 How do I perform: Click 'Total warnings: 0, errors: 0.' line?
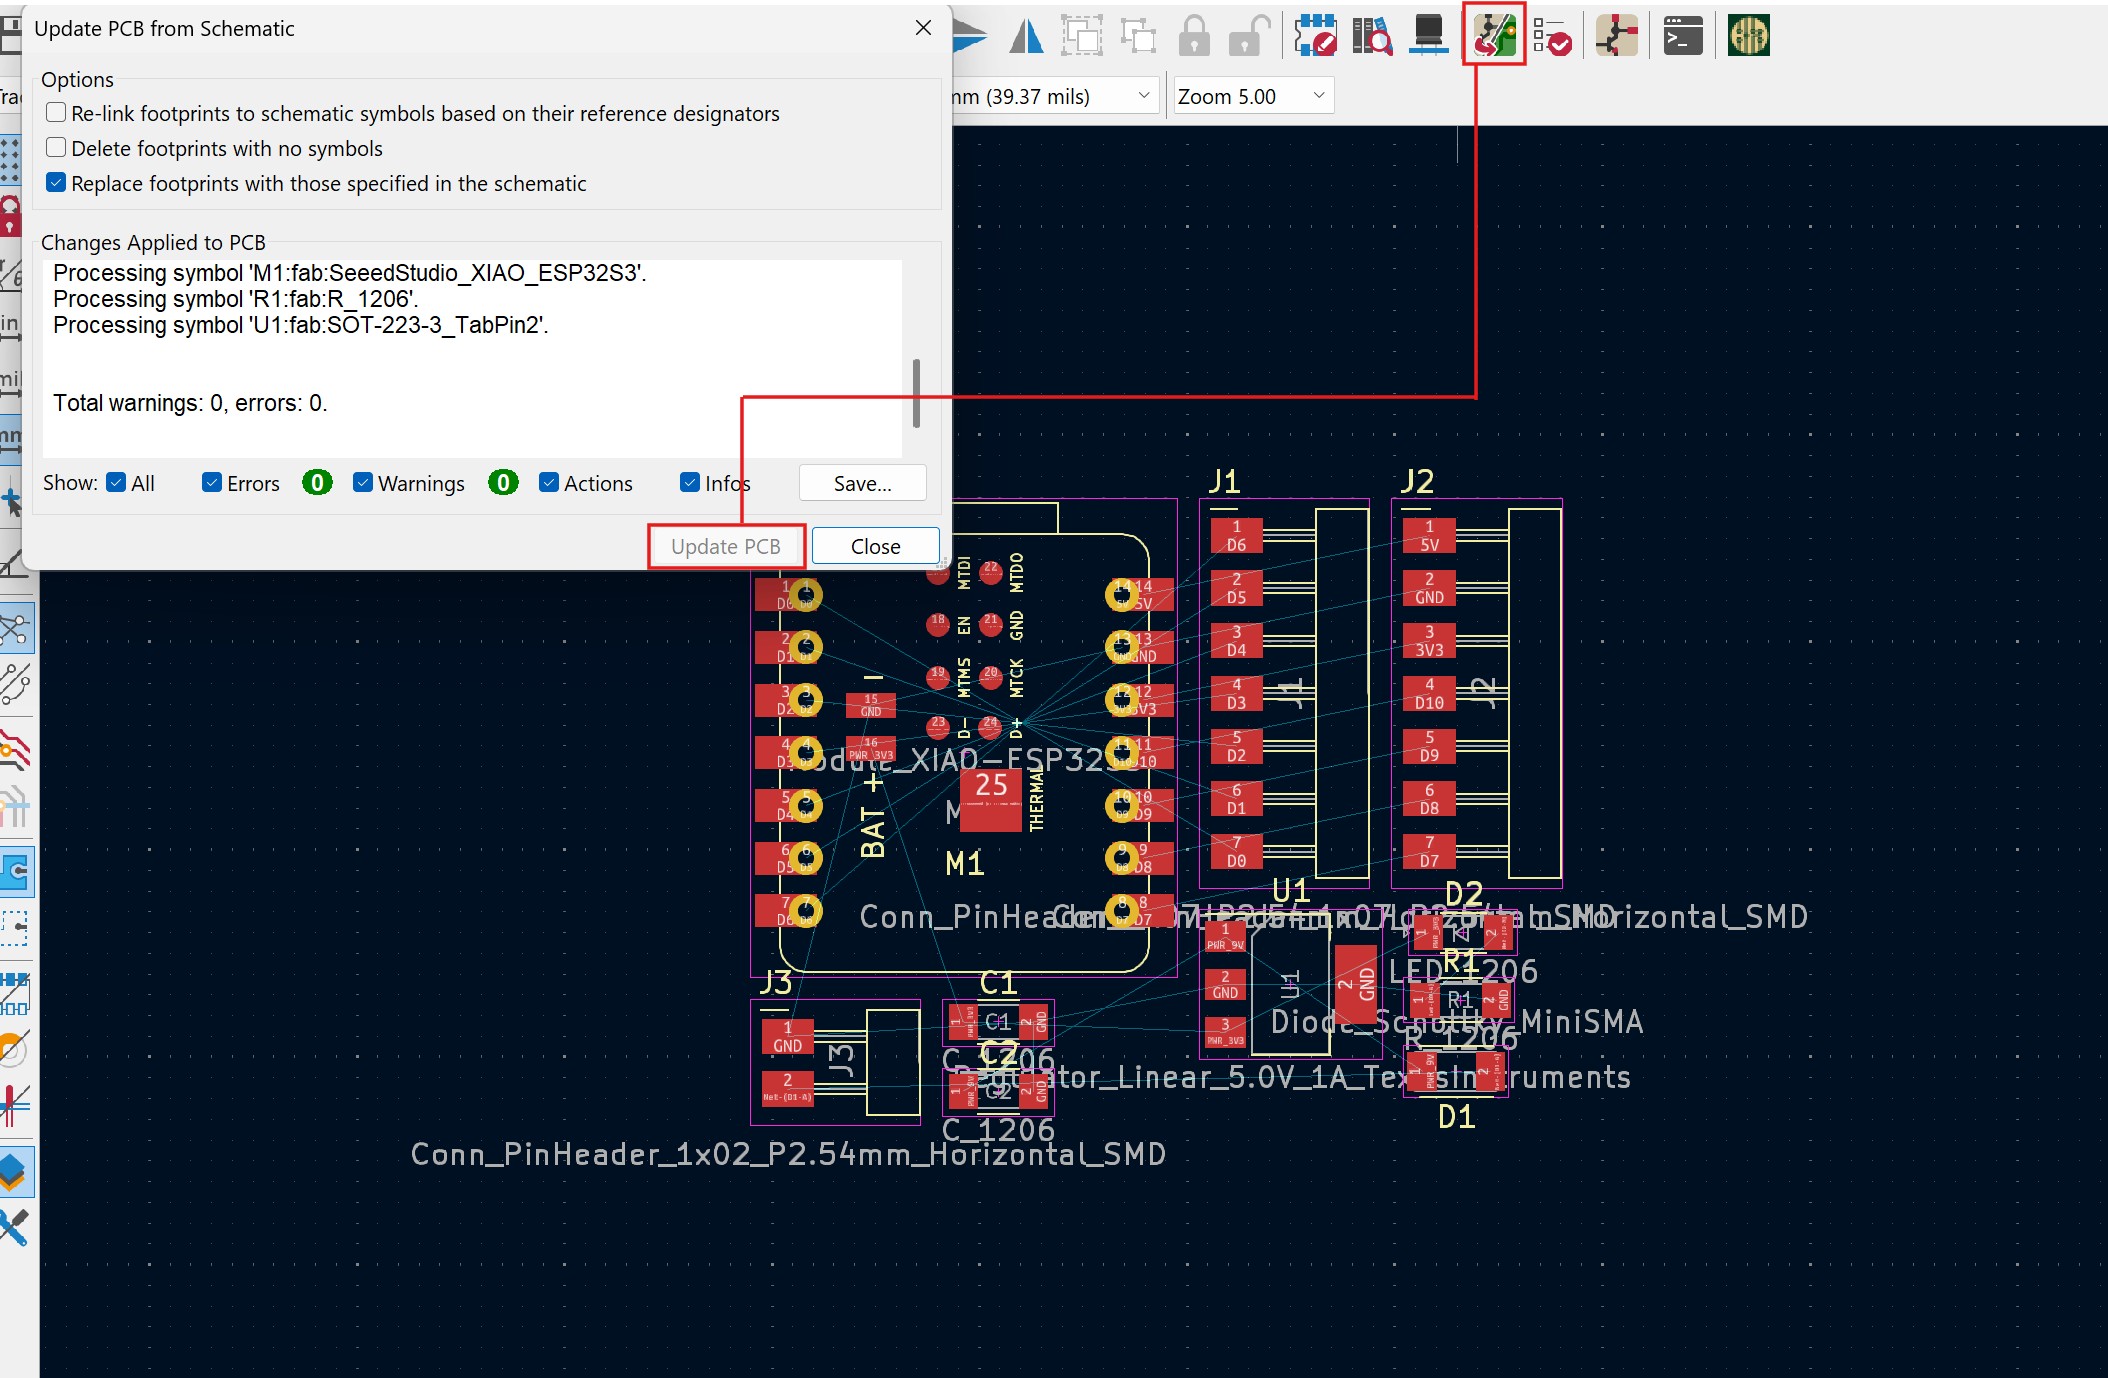pos(190,403)
